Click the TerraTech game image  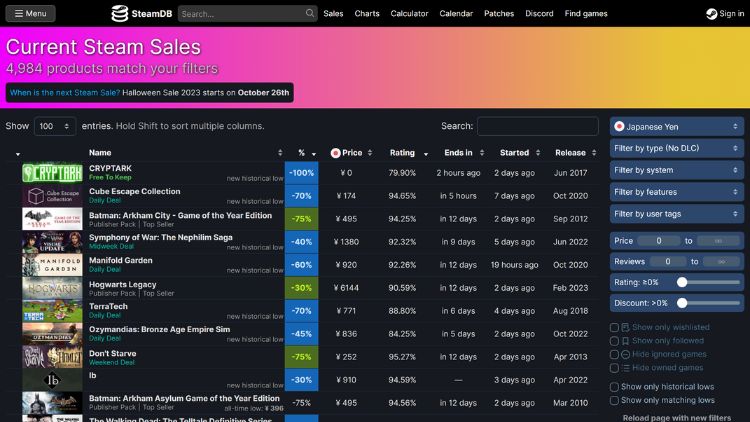pyautogui.click(x=52, y=311)
